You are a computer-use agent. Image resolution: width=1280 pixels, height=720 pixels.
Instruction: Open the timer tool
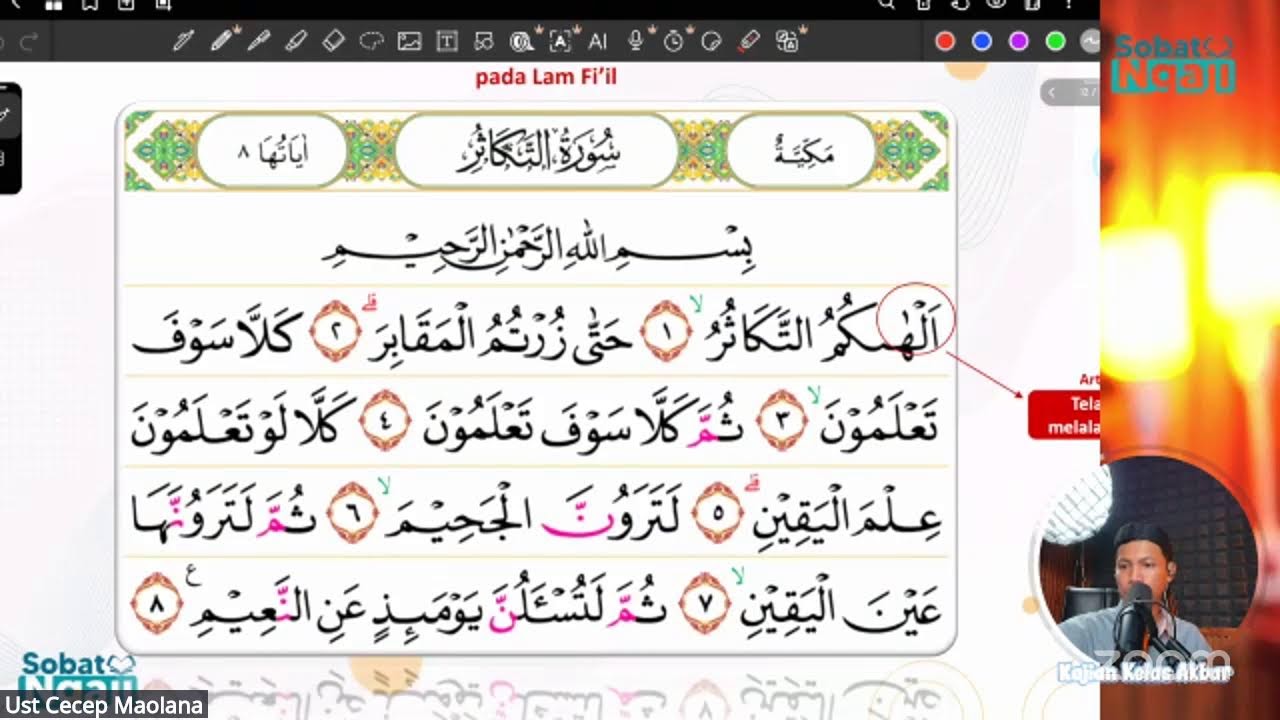[674, 41]
